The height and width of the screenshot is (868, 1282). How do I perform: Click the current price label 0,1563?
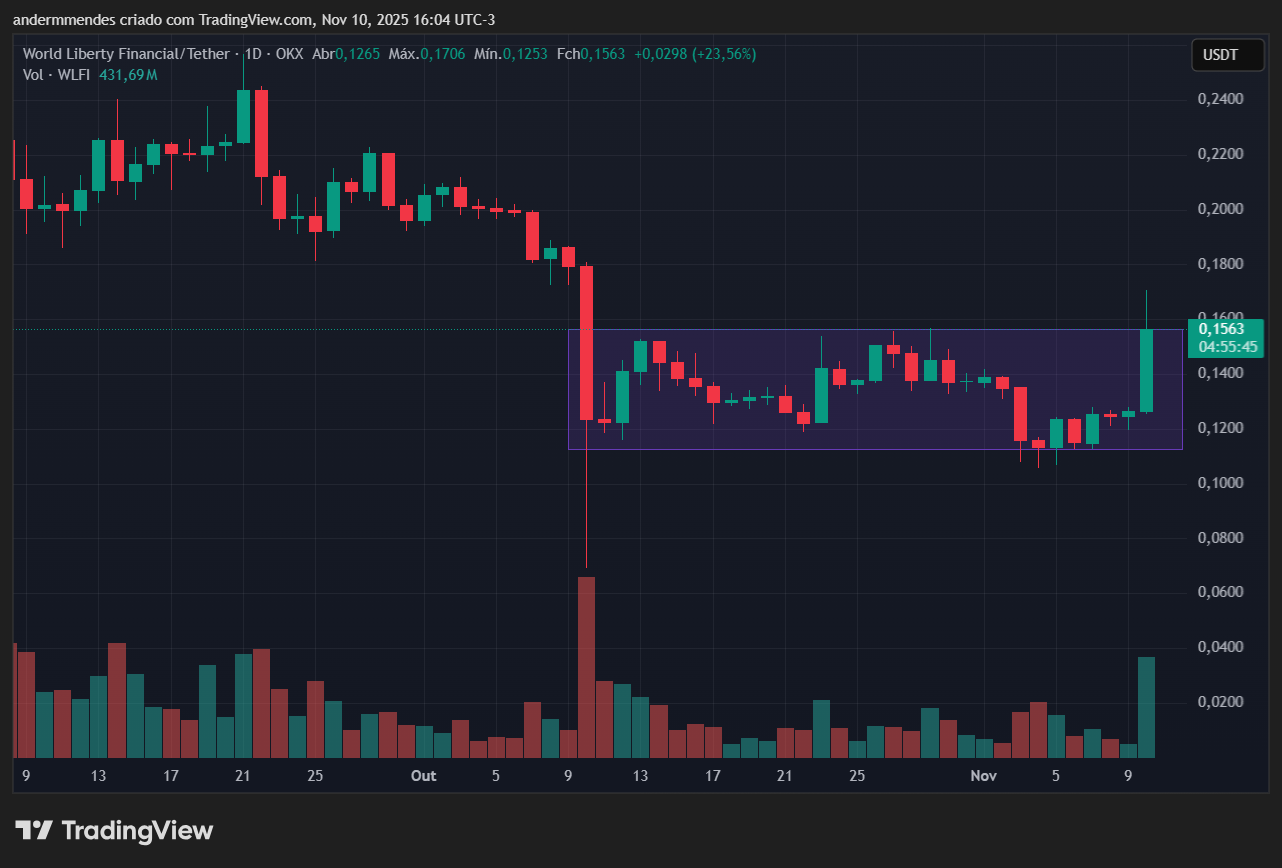[x=1227, y=329]
